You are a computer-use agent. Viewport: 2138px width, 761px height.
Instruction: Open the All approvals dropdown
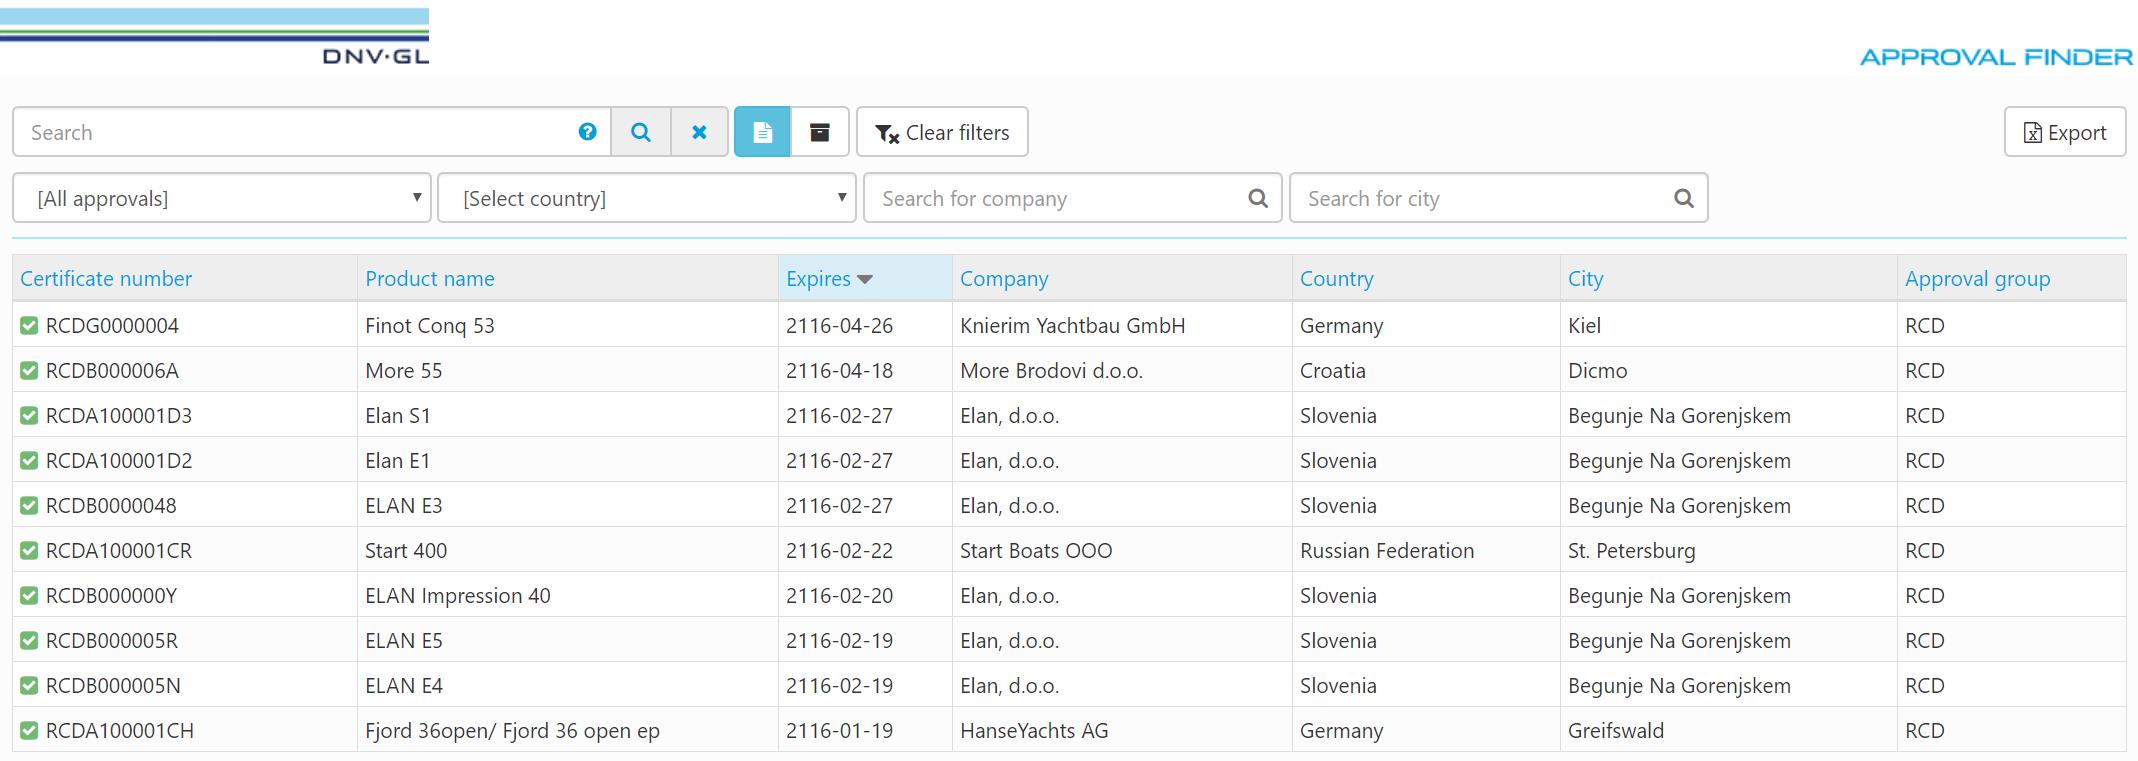click(222, 198)
